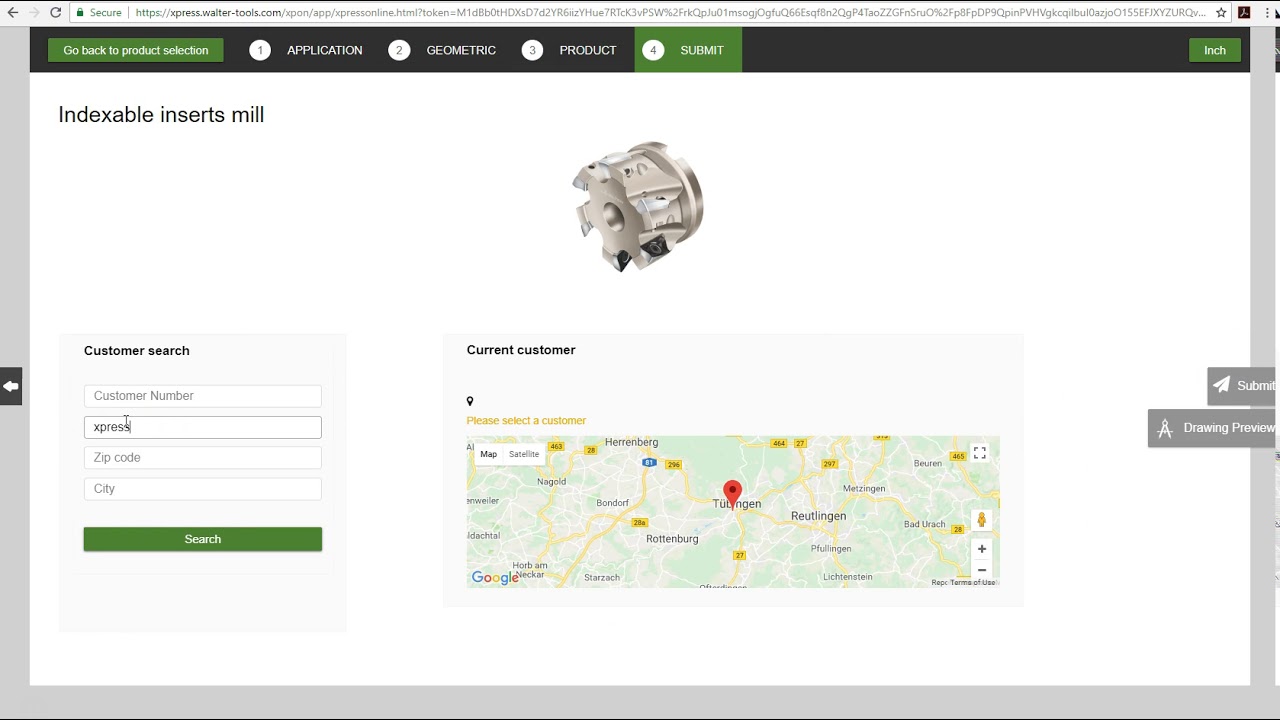Image resolution: width=1280 pixels, height=720 pixels.
Task: Click Metzingen label on the map
Action: (864, 488)
